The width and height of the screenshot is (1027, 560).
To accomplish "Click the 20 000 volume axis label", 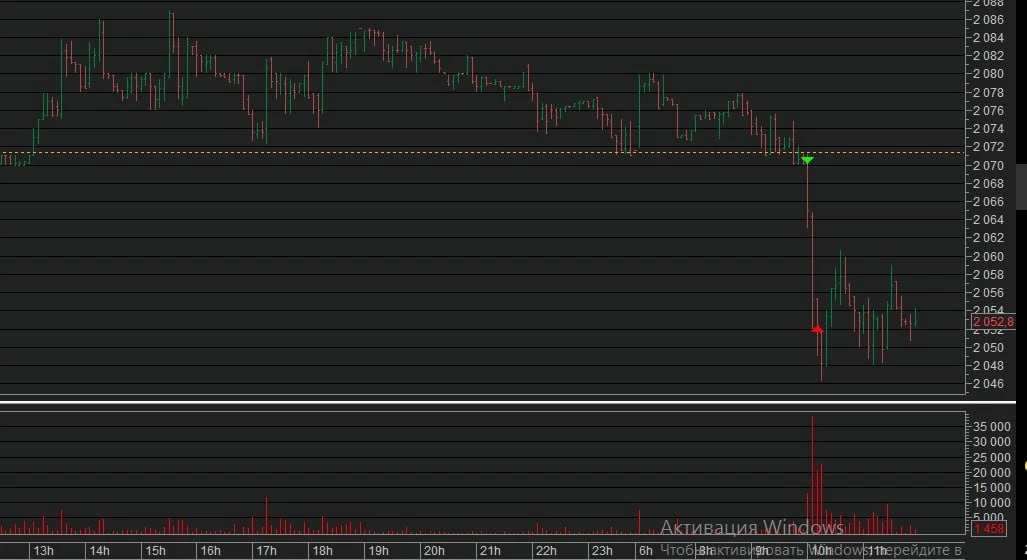I will point(991,472).
